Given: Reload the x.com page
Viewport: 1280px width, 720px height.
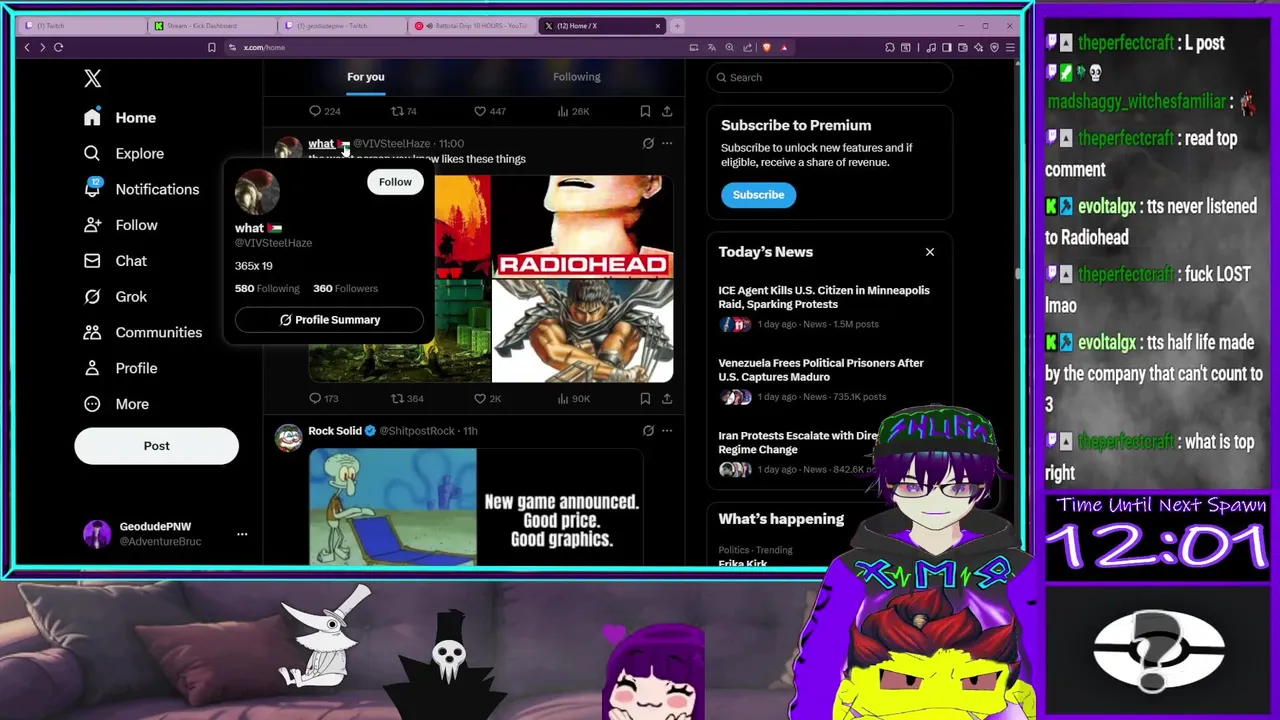Looking at the screenshot, I should [58, 47].
